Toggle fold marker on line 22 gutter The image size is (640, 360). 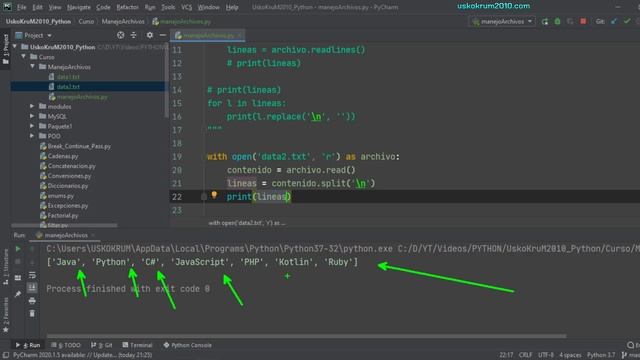tap(204, 197)
